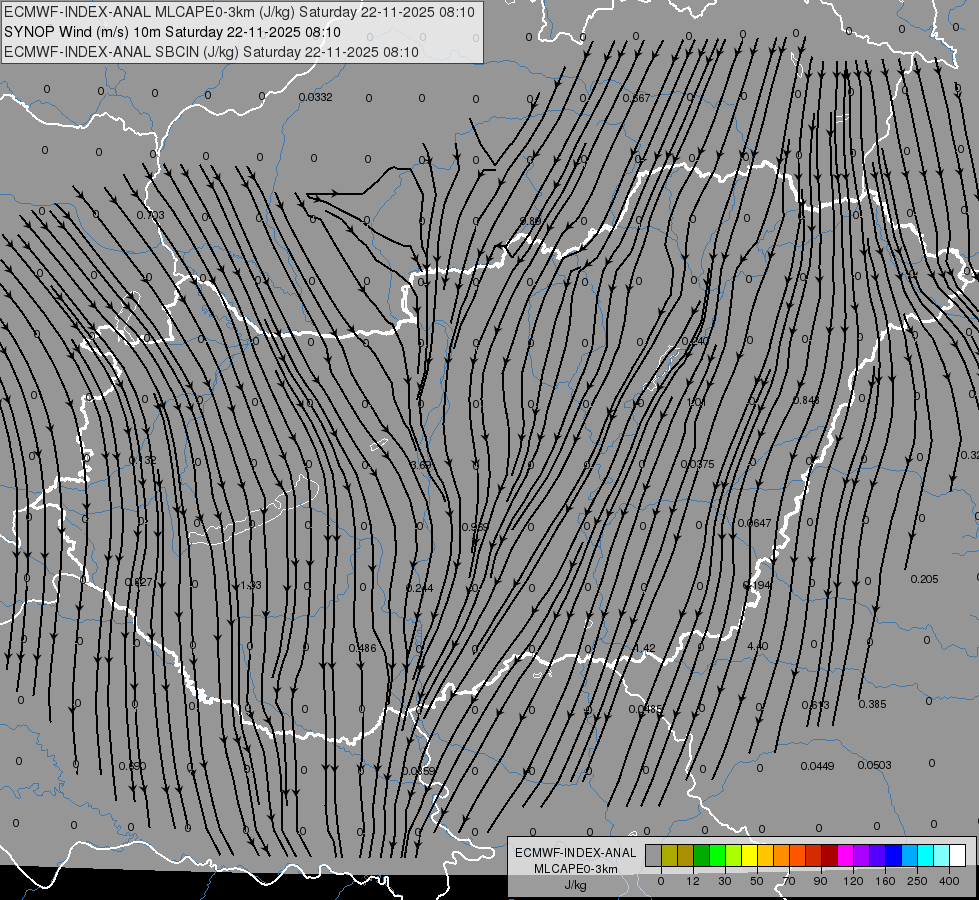
Task: Click the SYNOP Wind 10m title line
Action: pos(172,32)
